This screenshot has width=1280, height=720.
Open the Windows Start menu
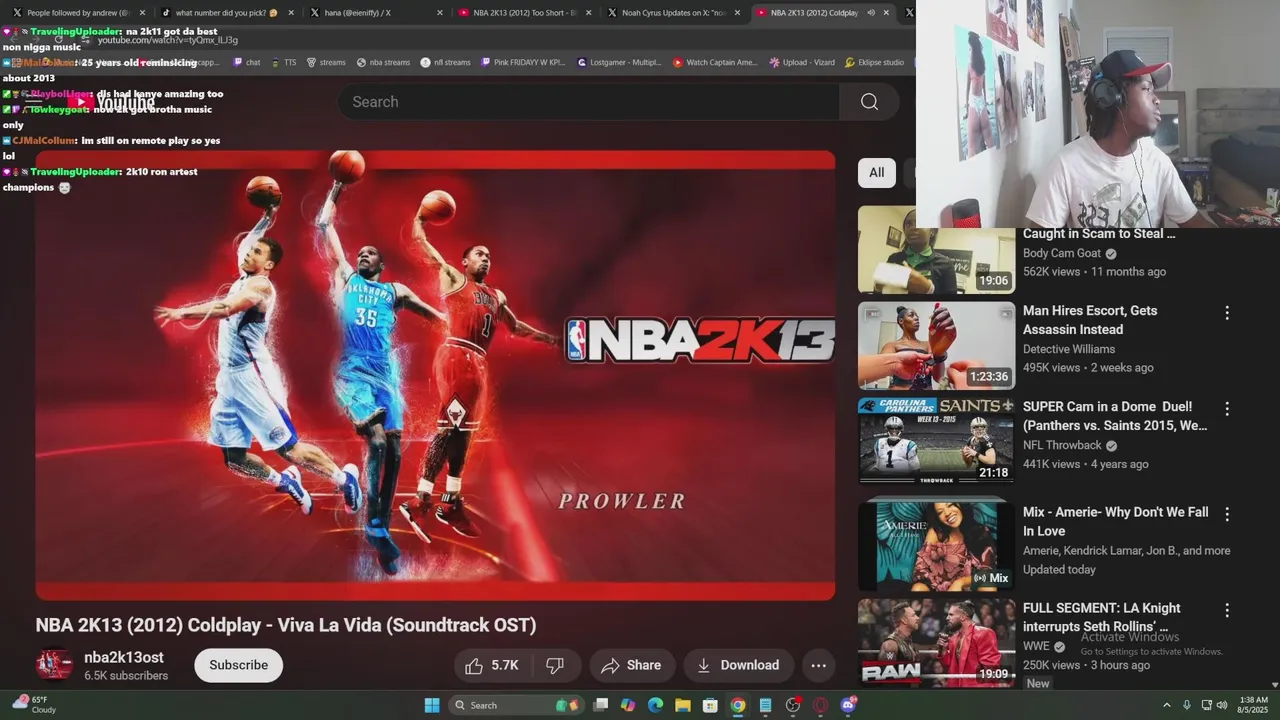[x=432, y=705]
